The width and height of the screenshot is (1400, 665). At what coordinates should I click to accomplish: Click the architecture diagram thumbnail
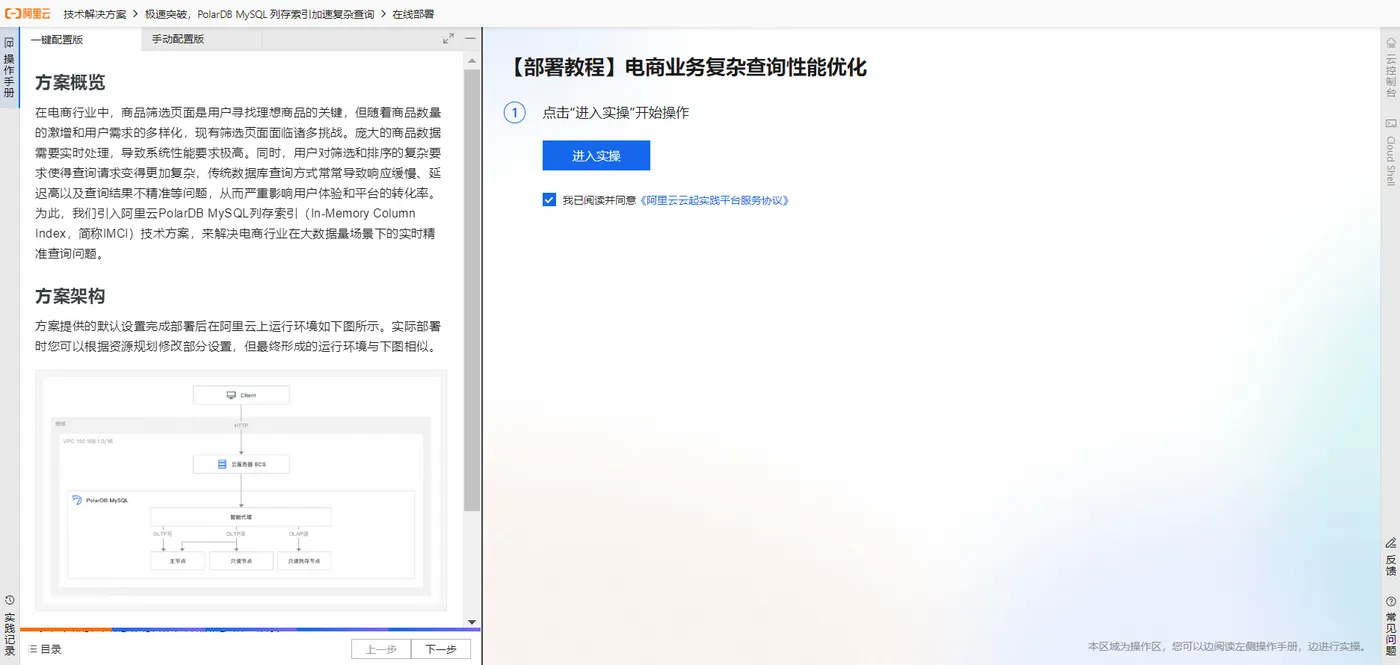point(241,490)
